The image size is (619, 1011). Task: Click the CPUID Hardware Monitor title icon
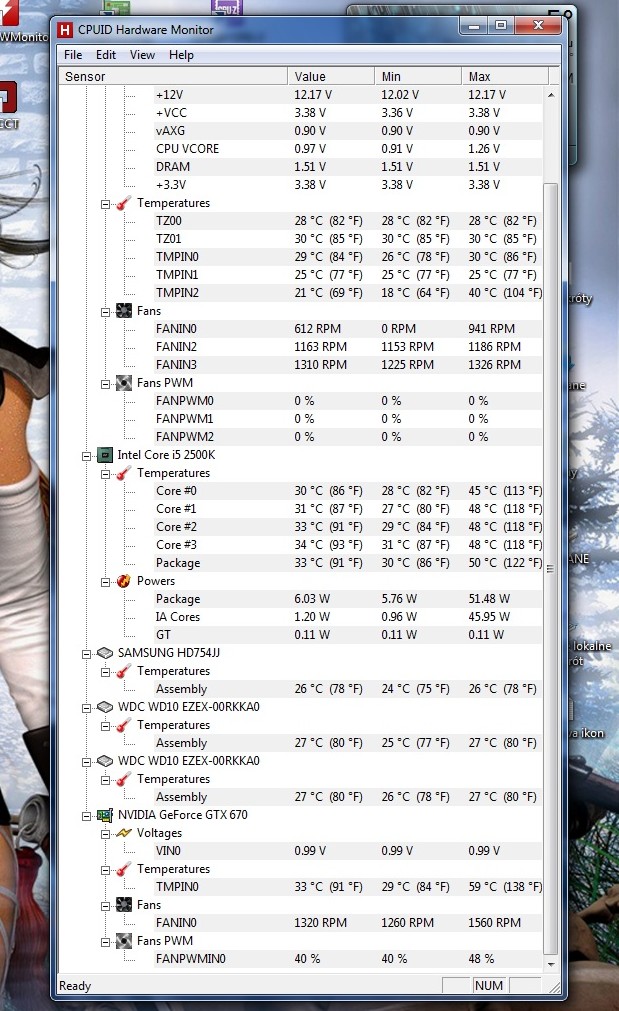coord(65,30)
